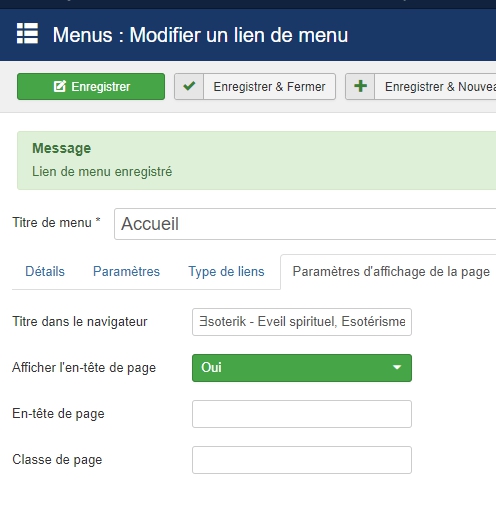Click the Titre dans le navigateur field
The image size is (496, 510).
point(302,322)
